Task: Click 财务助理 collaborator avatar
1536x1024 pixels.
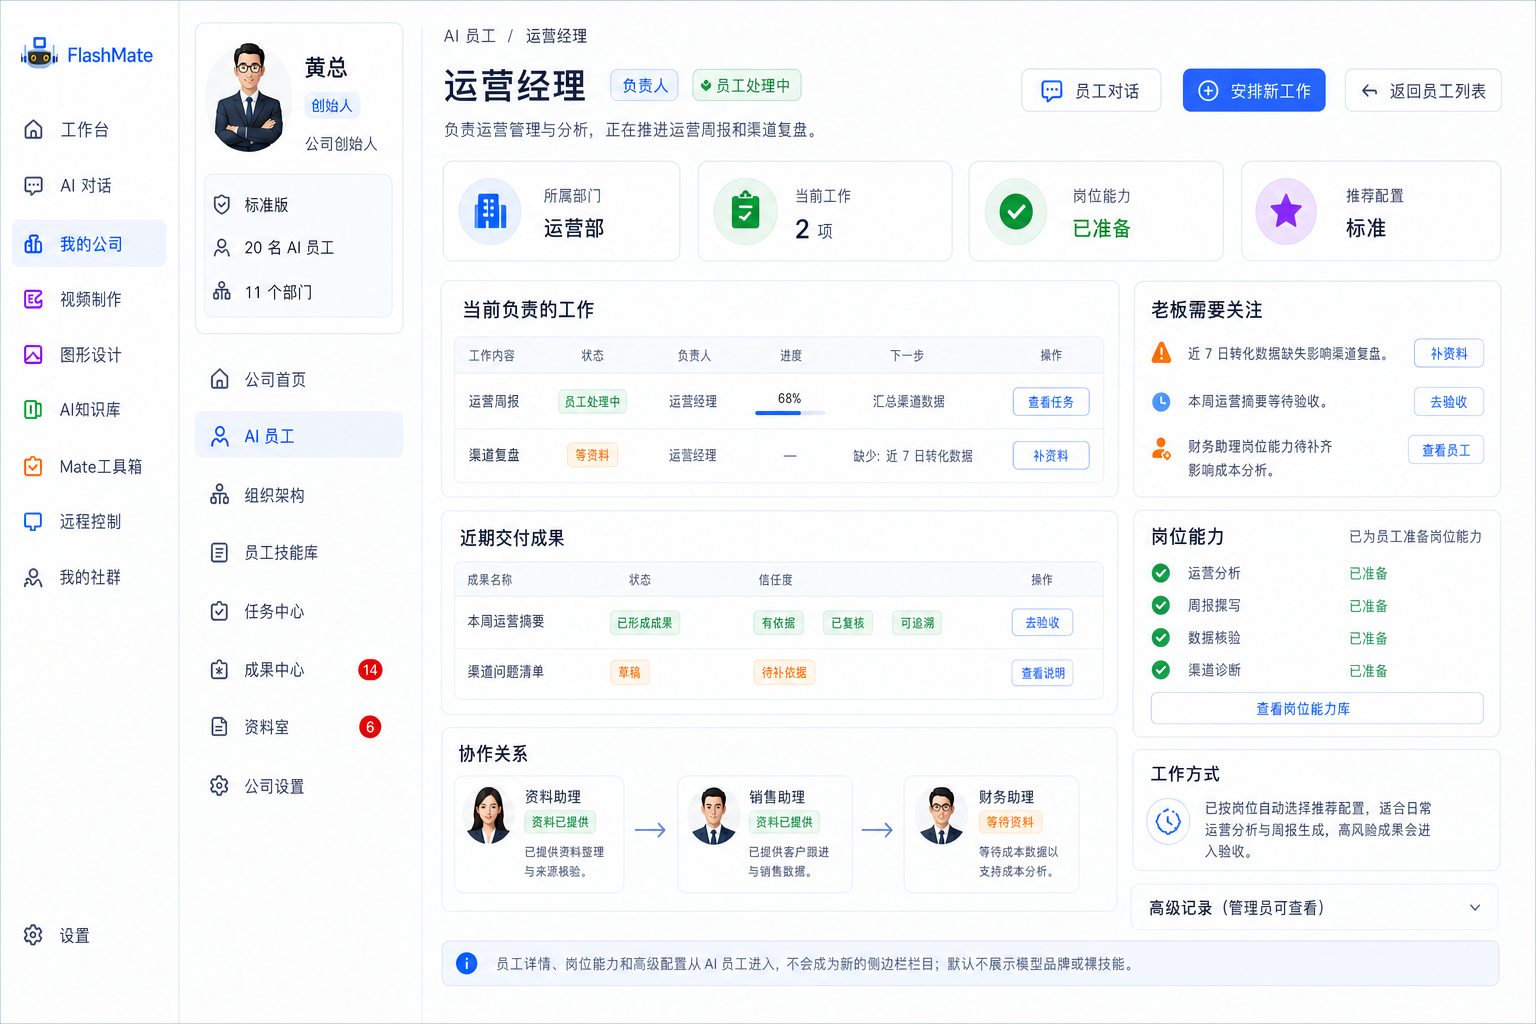Action: 941,815
